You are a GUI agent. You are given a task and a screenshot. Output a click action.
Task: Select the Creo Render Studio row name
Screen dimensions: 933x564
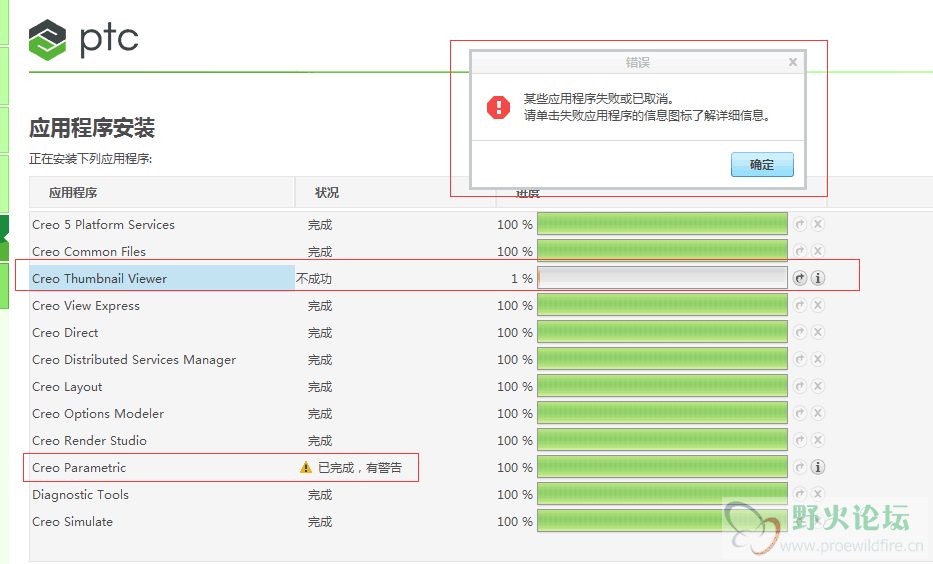89,441
